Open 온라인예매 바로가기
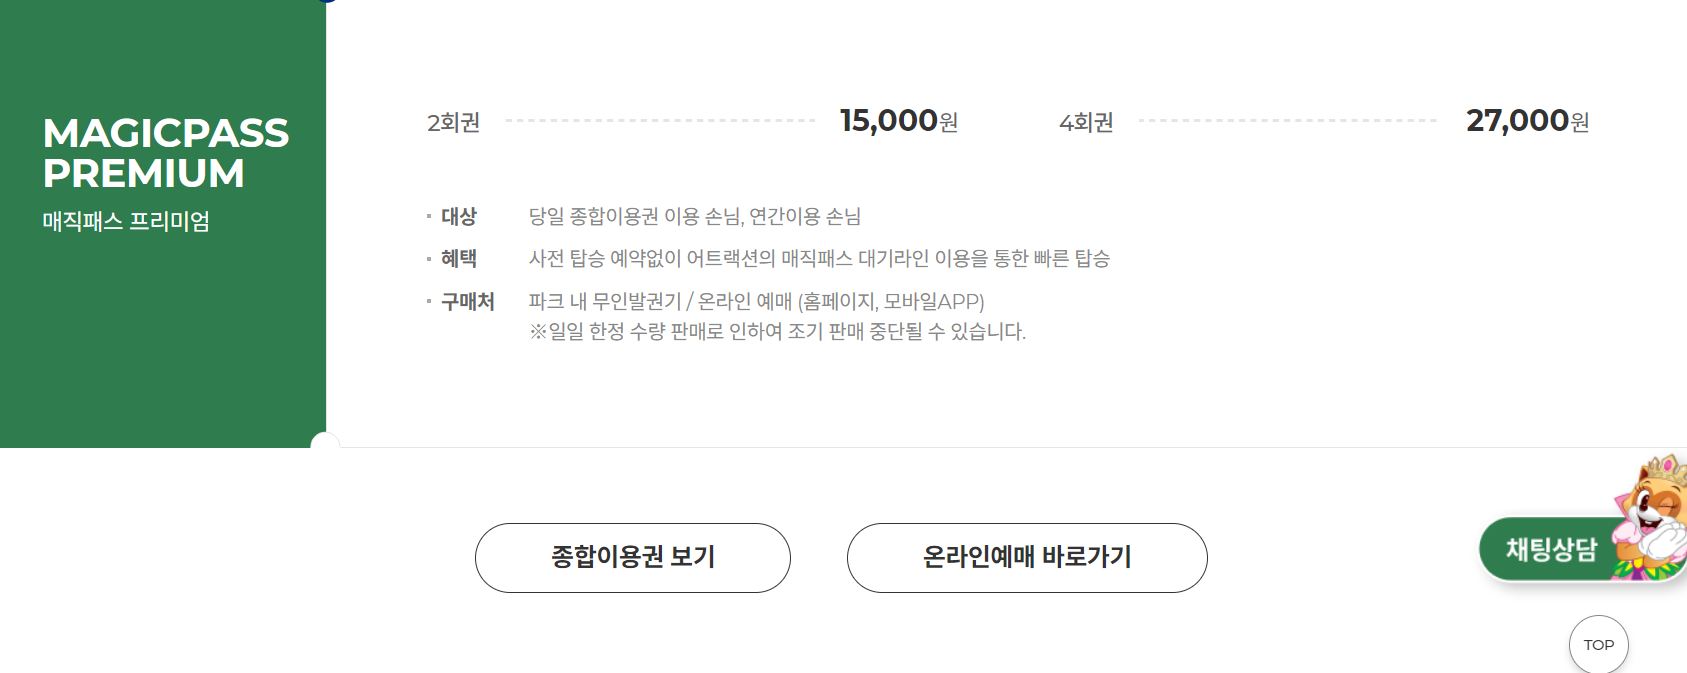This screenshot has width=1687, height=673. (1027, 558)
